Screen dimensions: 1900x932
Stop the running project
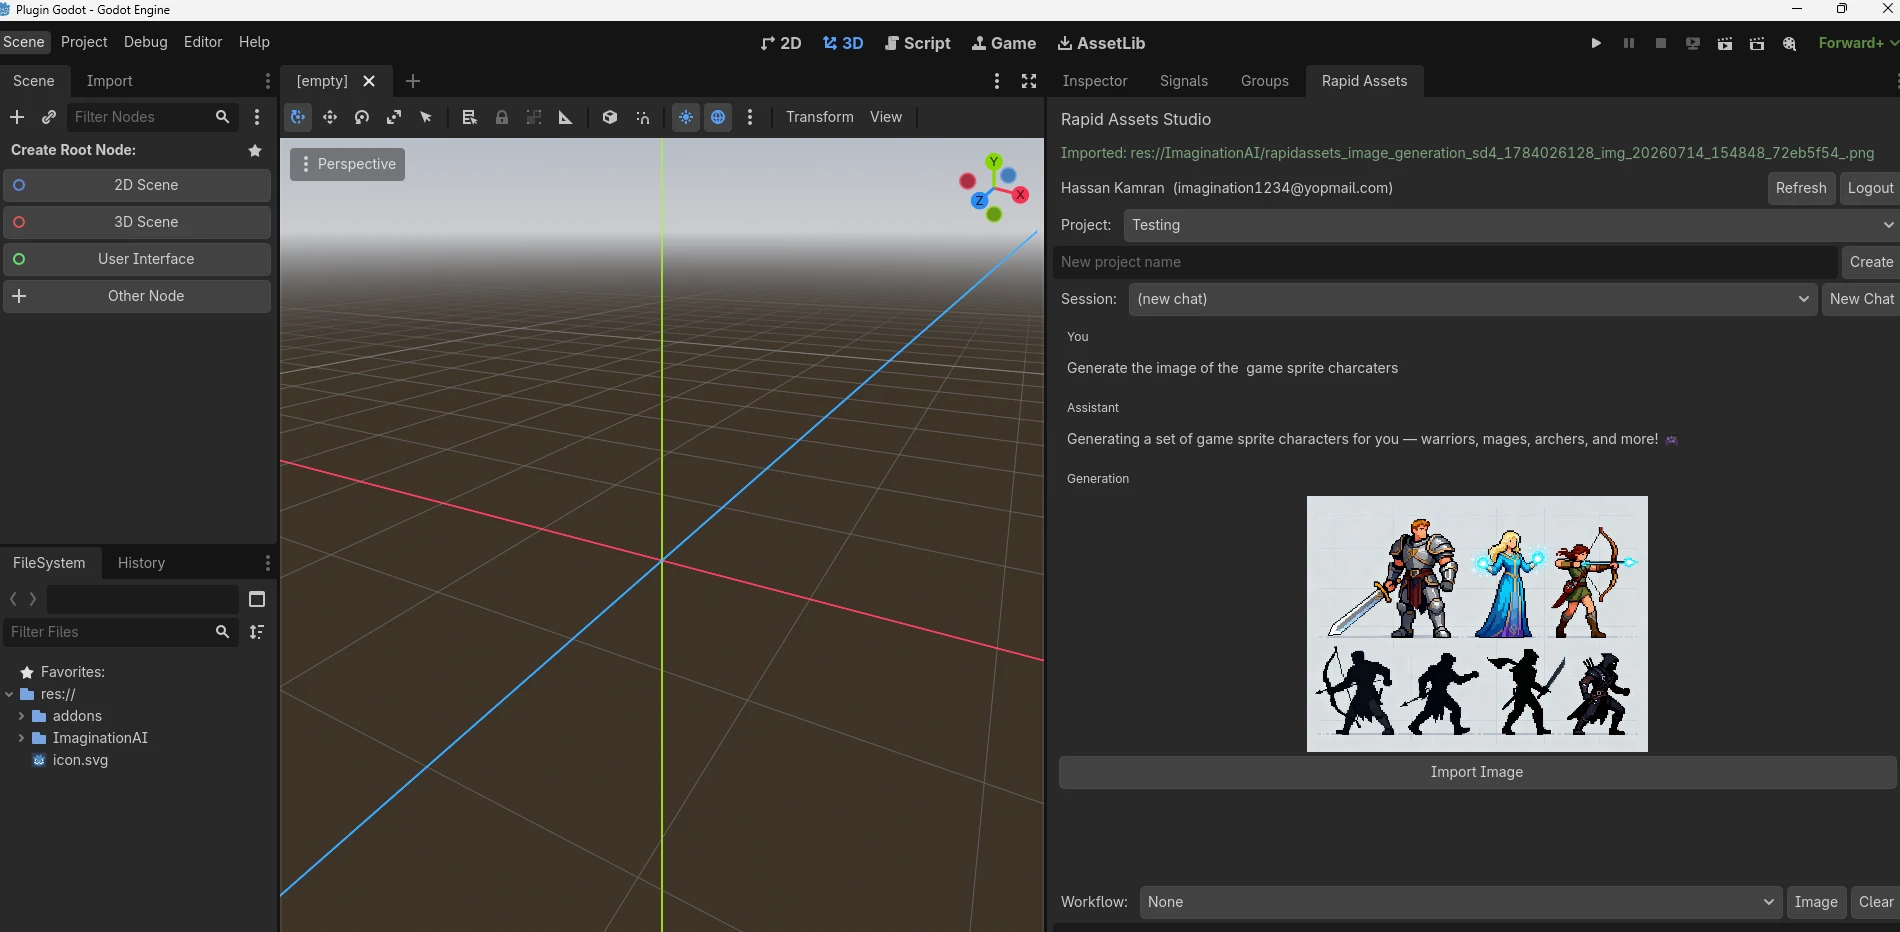coord(1661,43)
